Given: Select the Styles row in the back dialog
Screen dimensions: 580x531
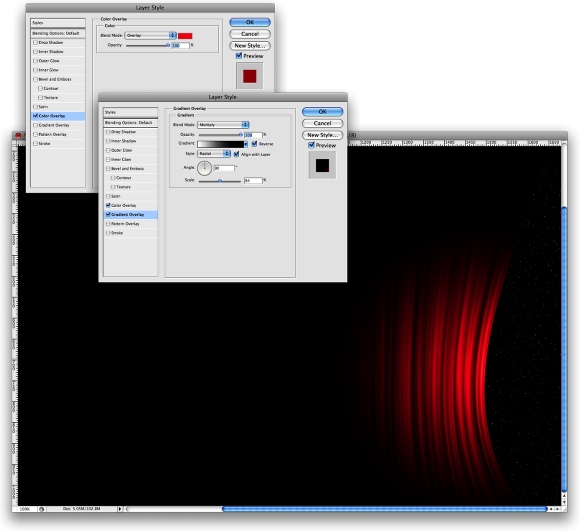Looking at the screenshot, I should point(58,23).
